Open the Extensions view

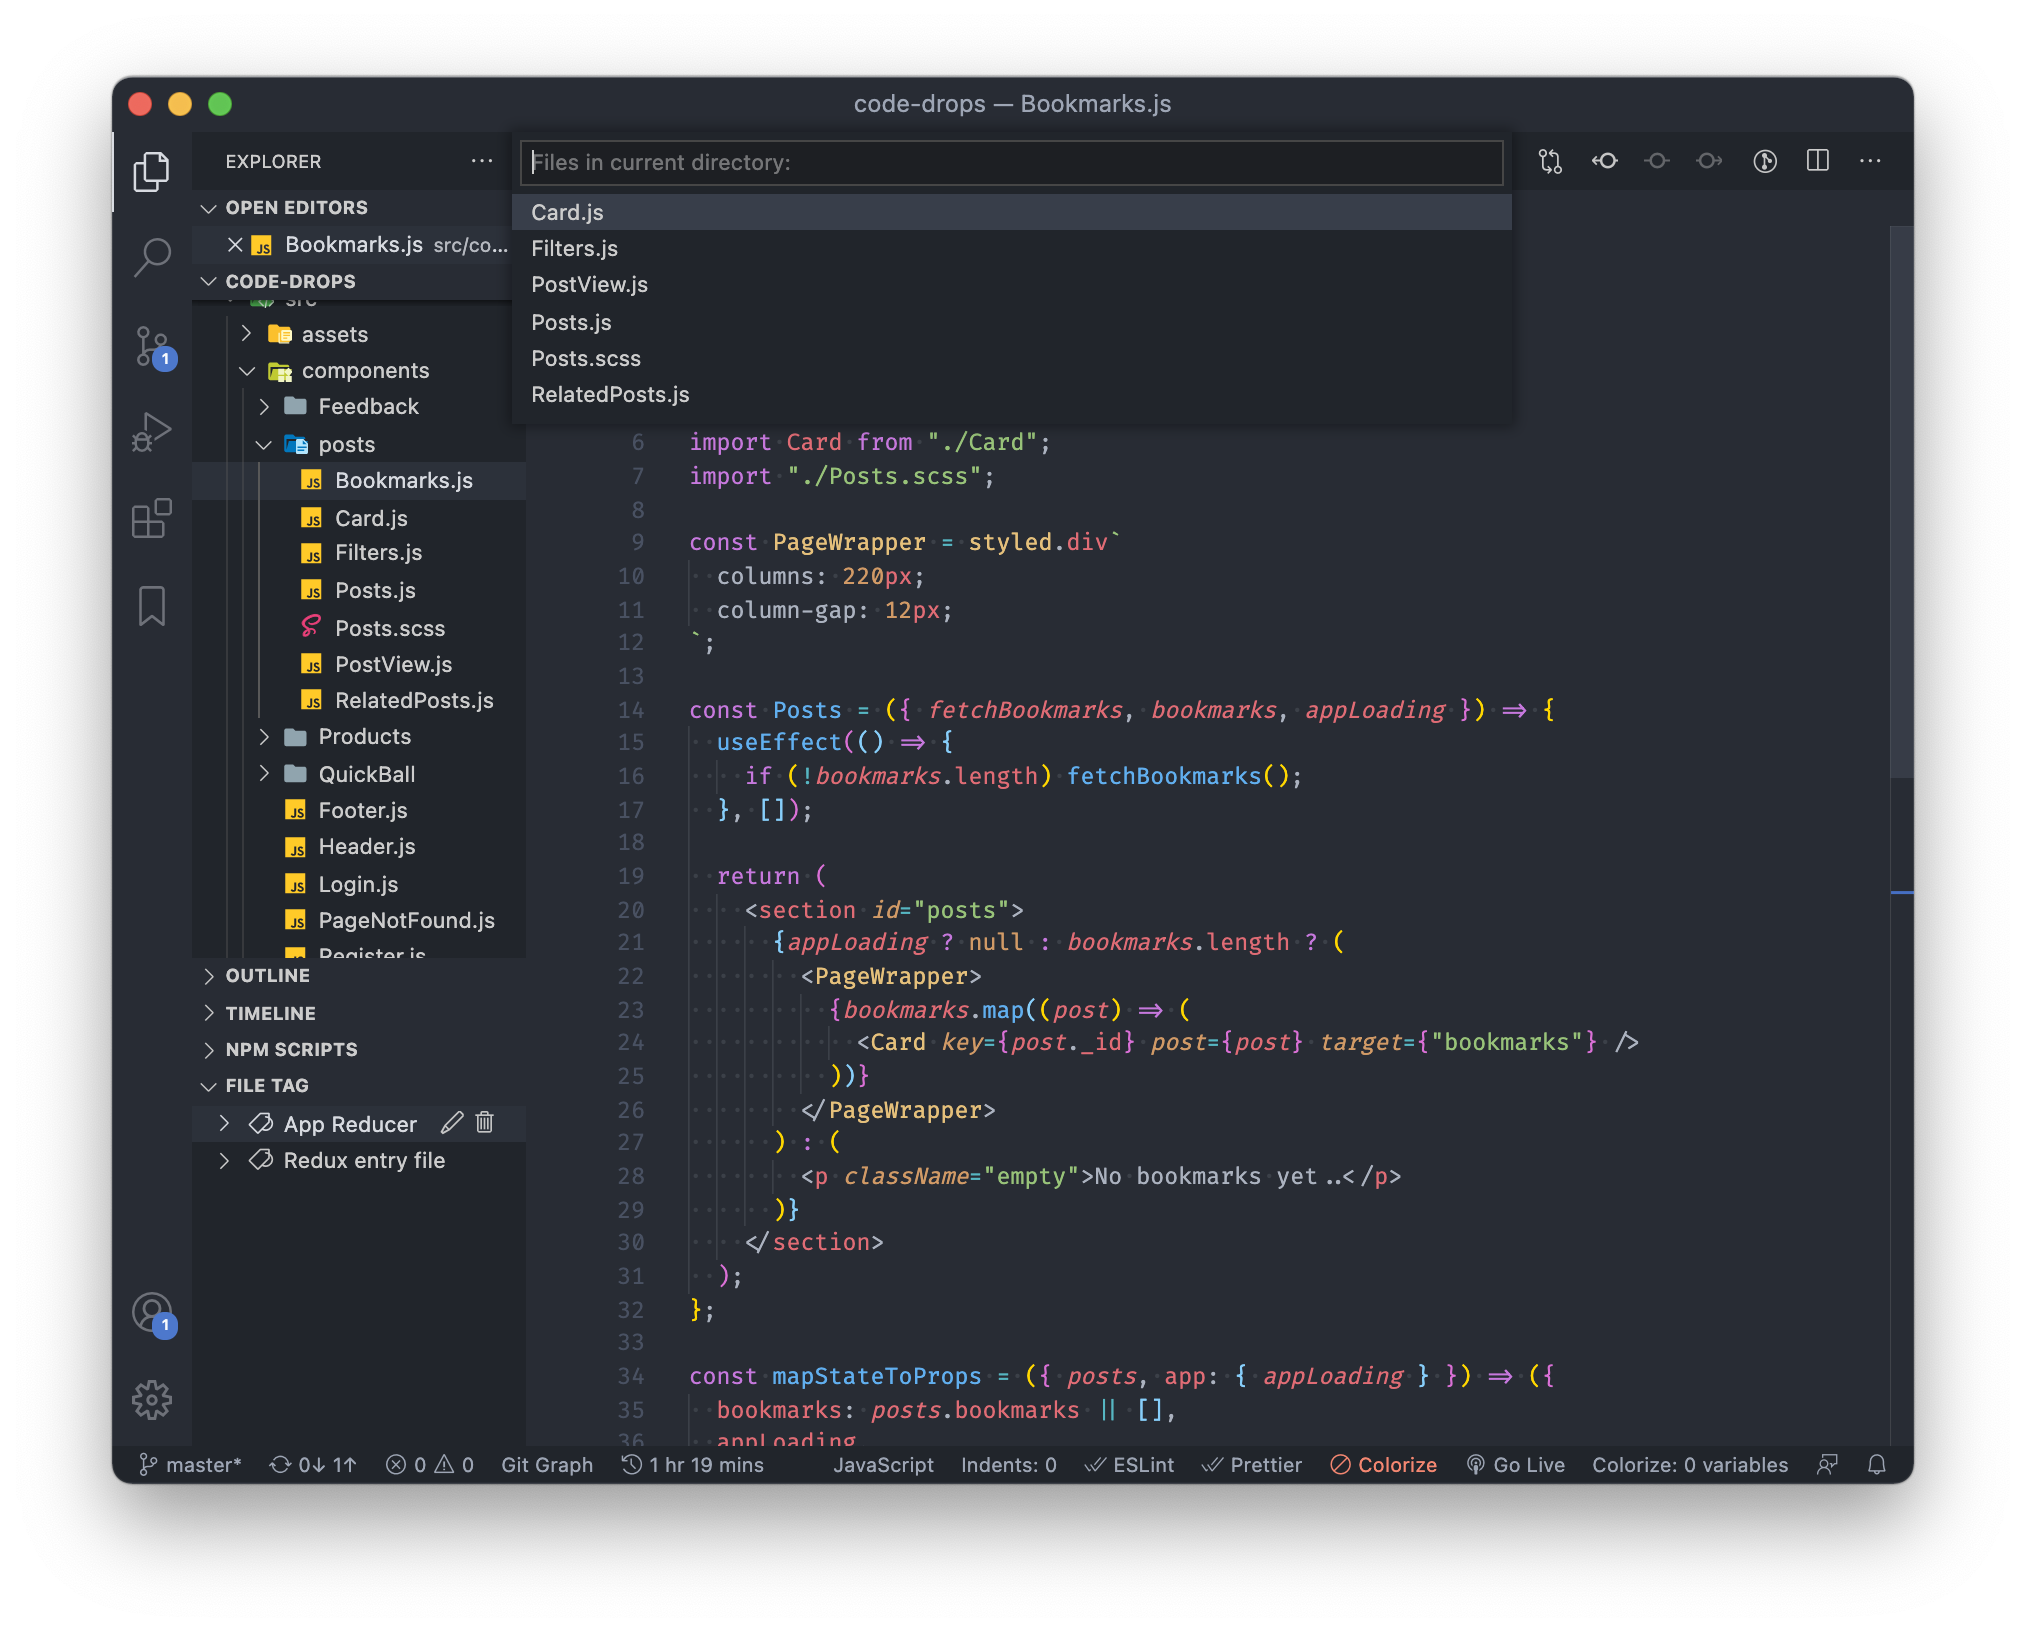[152, 518]
